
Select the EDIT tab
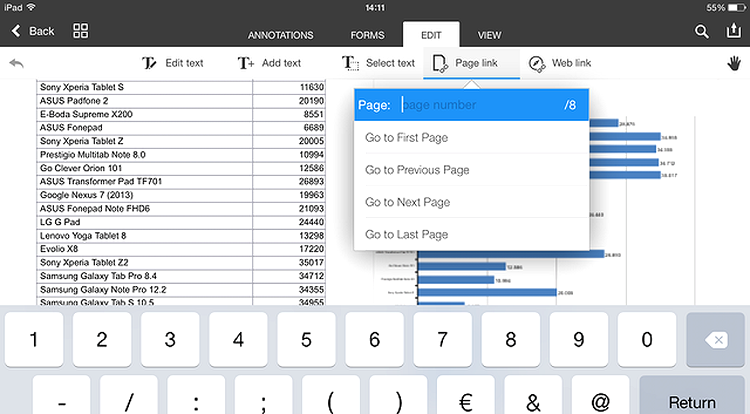pyautogui.click(x=431, y=34)
